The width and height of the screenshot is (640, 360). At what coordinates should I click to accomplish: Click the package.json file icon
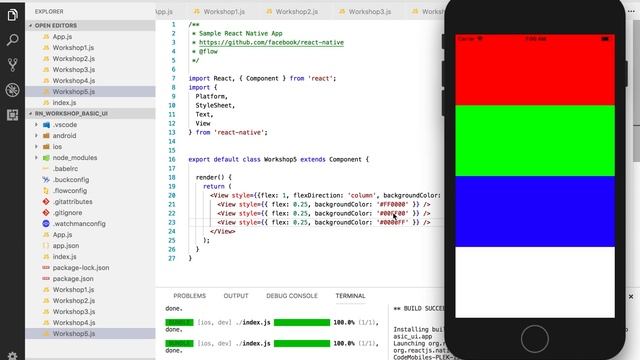(x=46, y=279)
